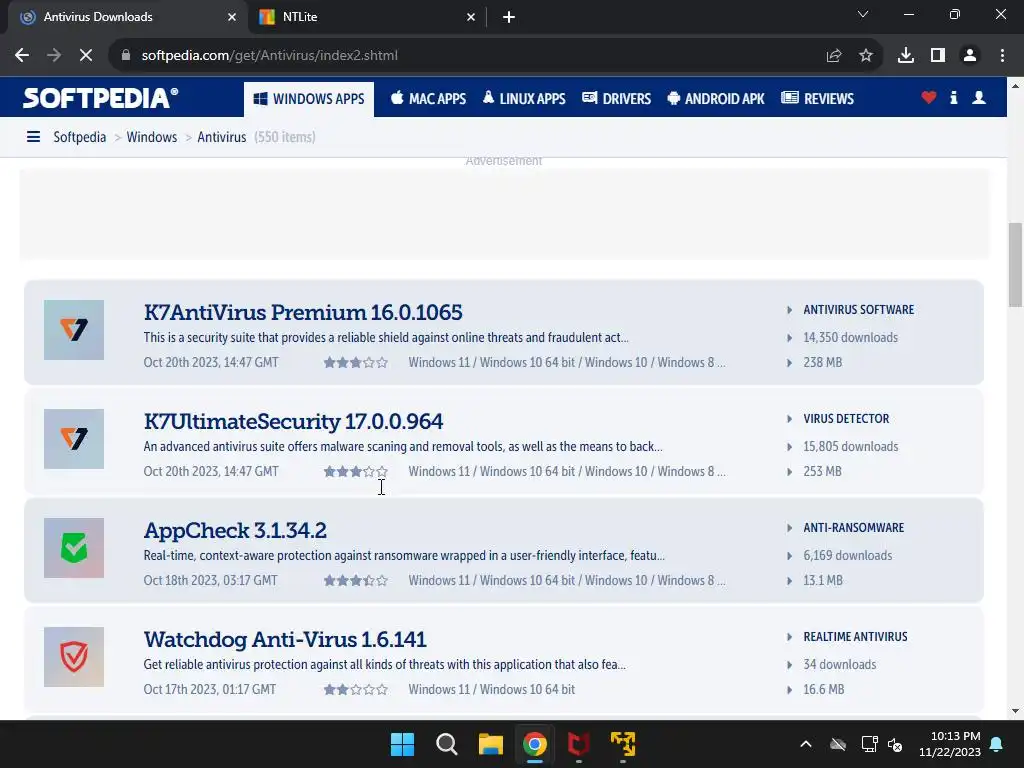Click the red heart favorites icon

coord(929,97)
